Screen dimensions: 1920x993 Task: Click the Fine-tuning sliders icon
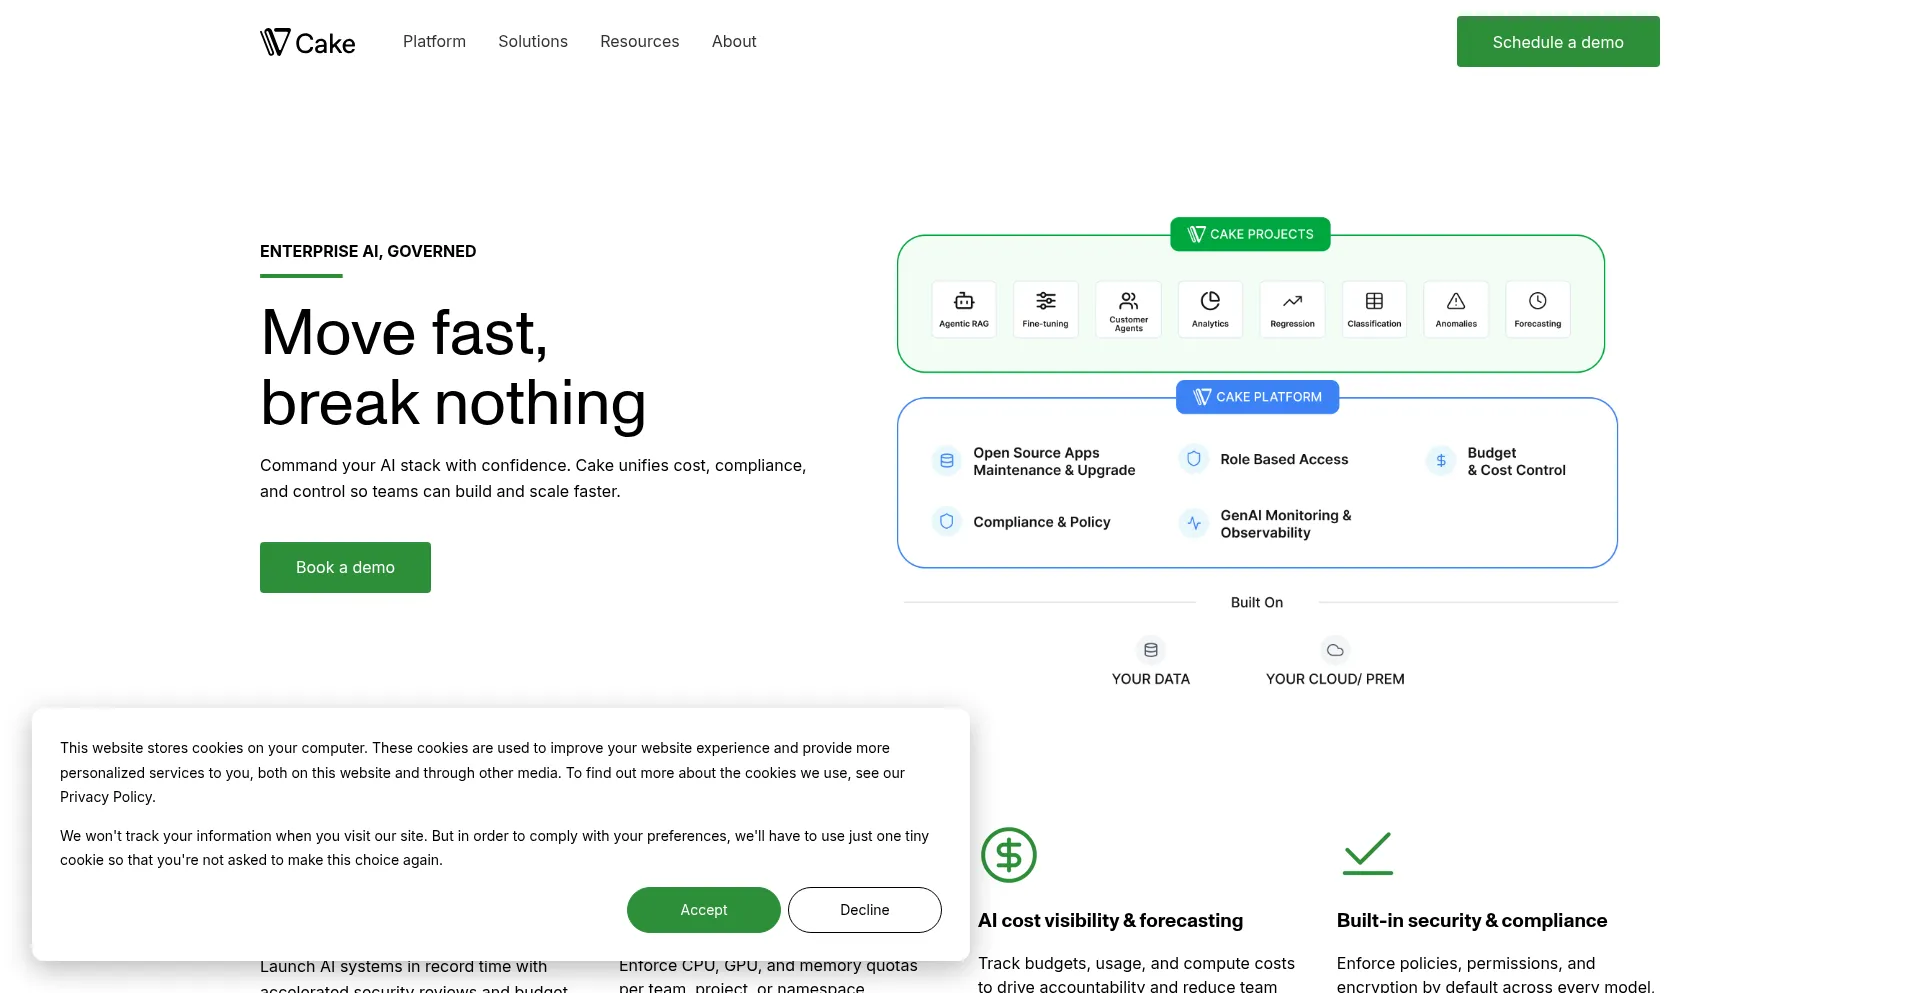pyautogui.click(x=1045, y=301)
